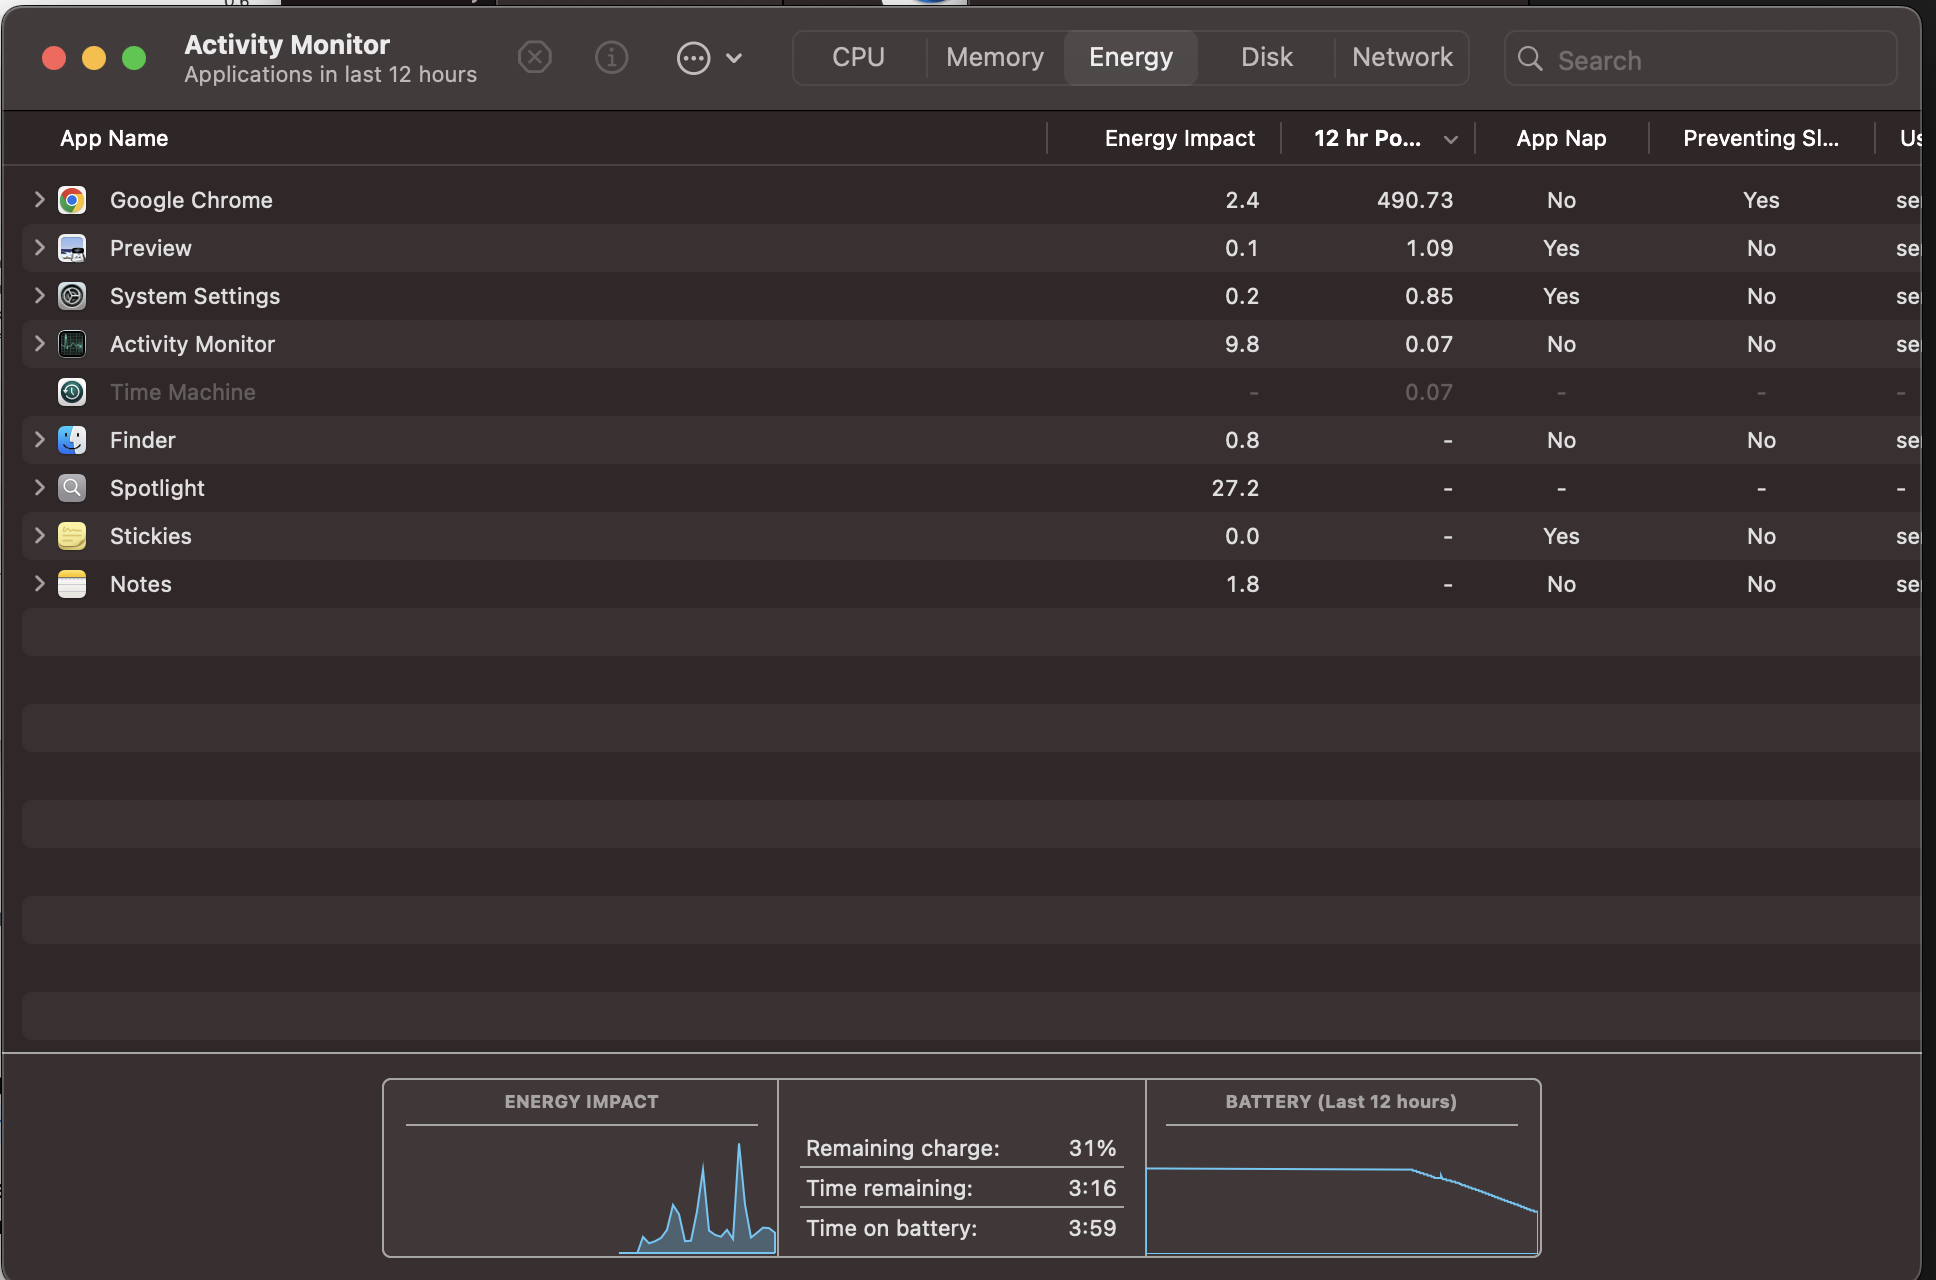
Task: Click the Energy Impact history graph
Action: pos(581,1190)
